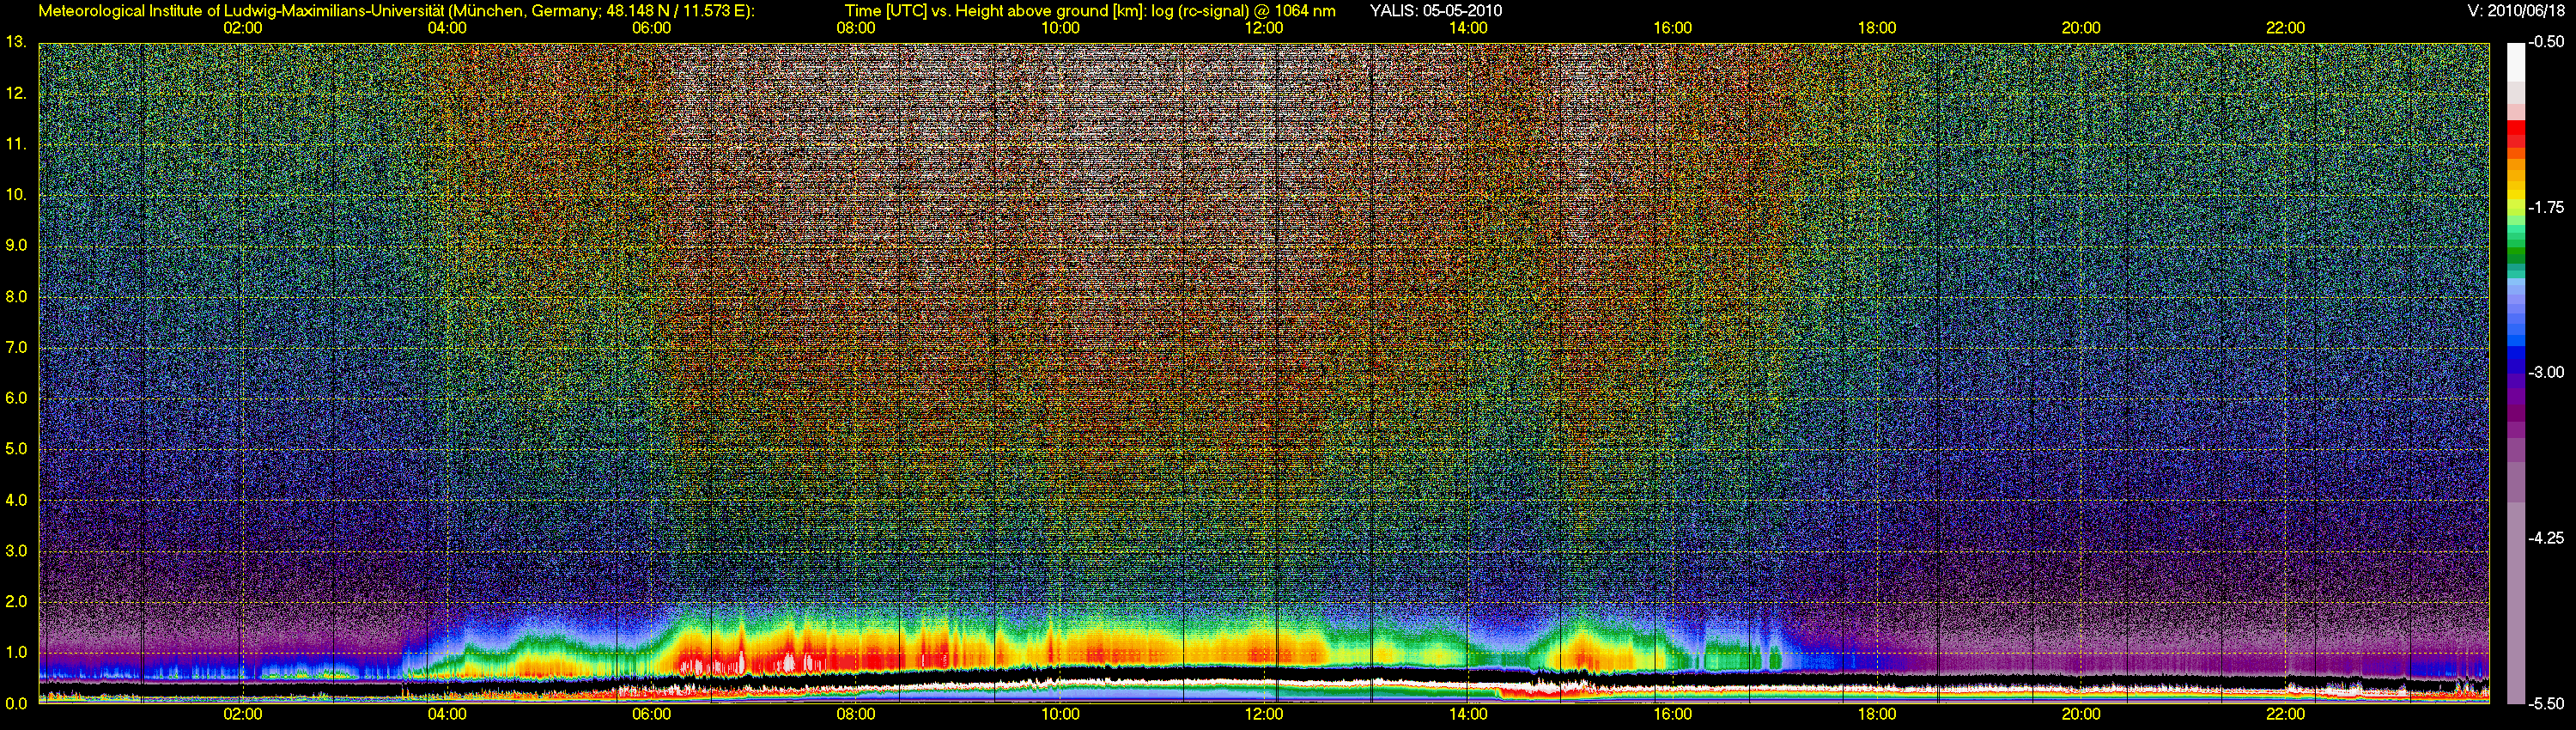The width and height of the screenshot is (2576, 730).
Task: Click the '0.0' height axis label
Action: pyautogui.click(x=16, y=703)
